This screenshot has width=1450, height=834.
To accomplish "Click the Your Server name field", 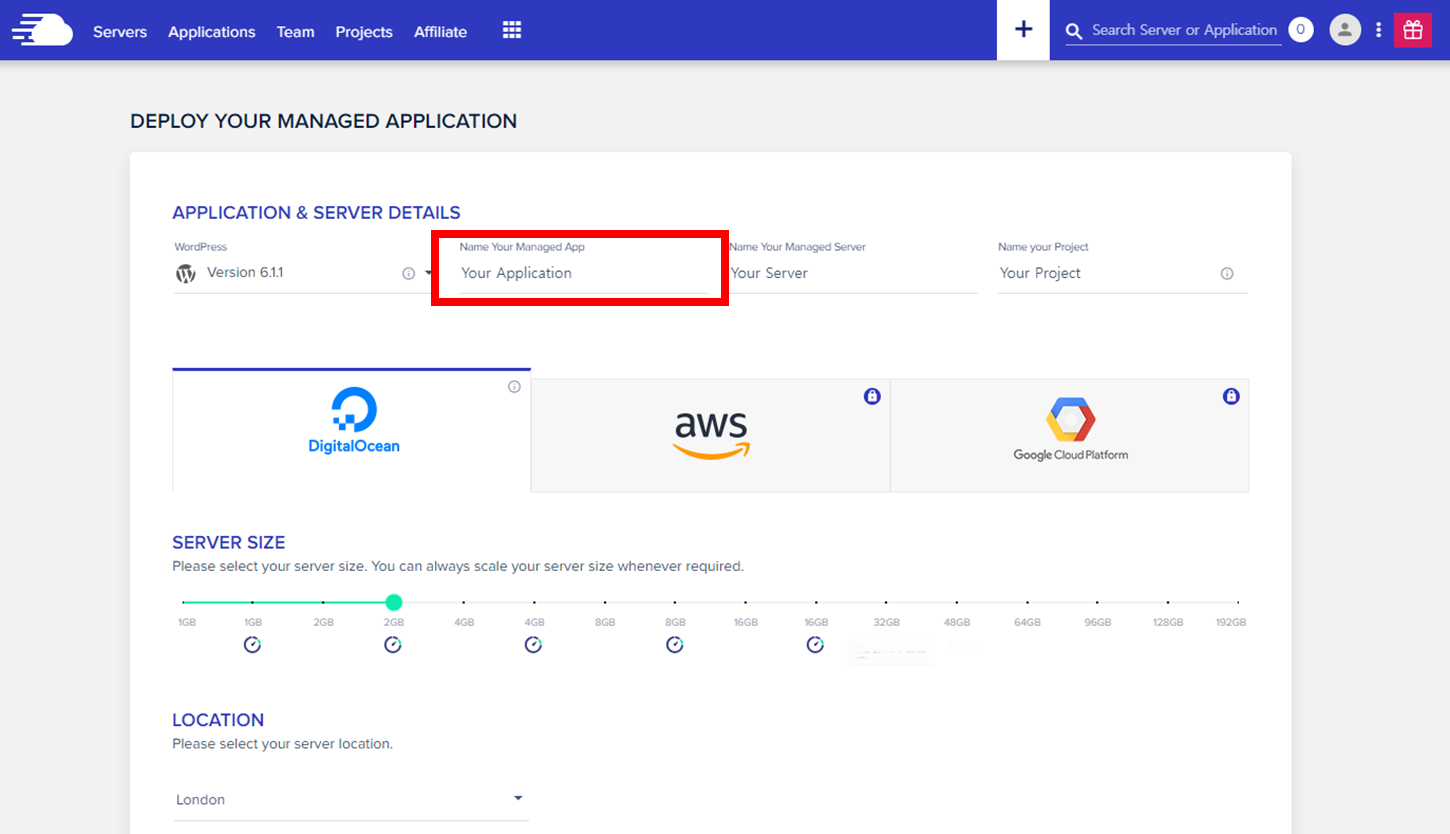I will pyautogui.click(x=853, y=273).
